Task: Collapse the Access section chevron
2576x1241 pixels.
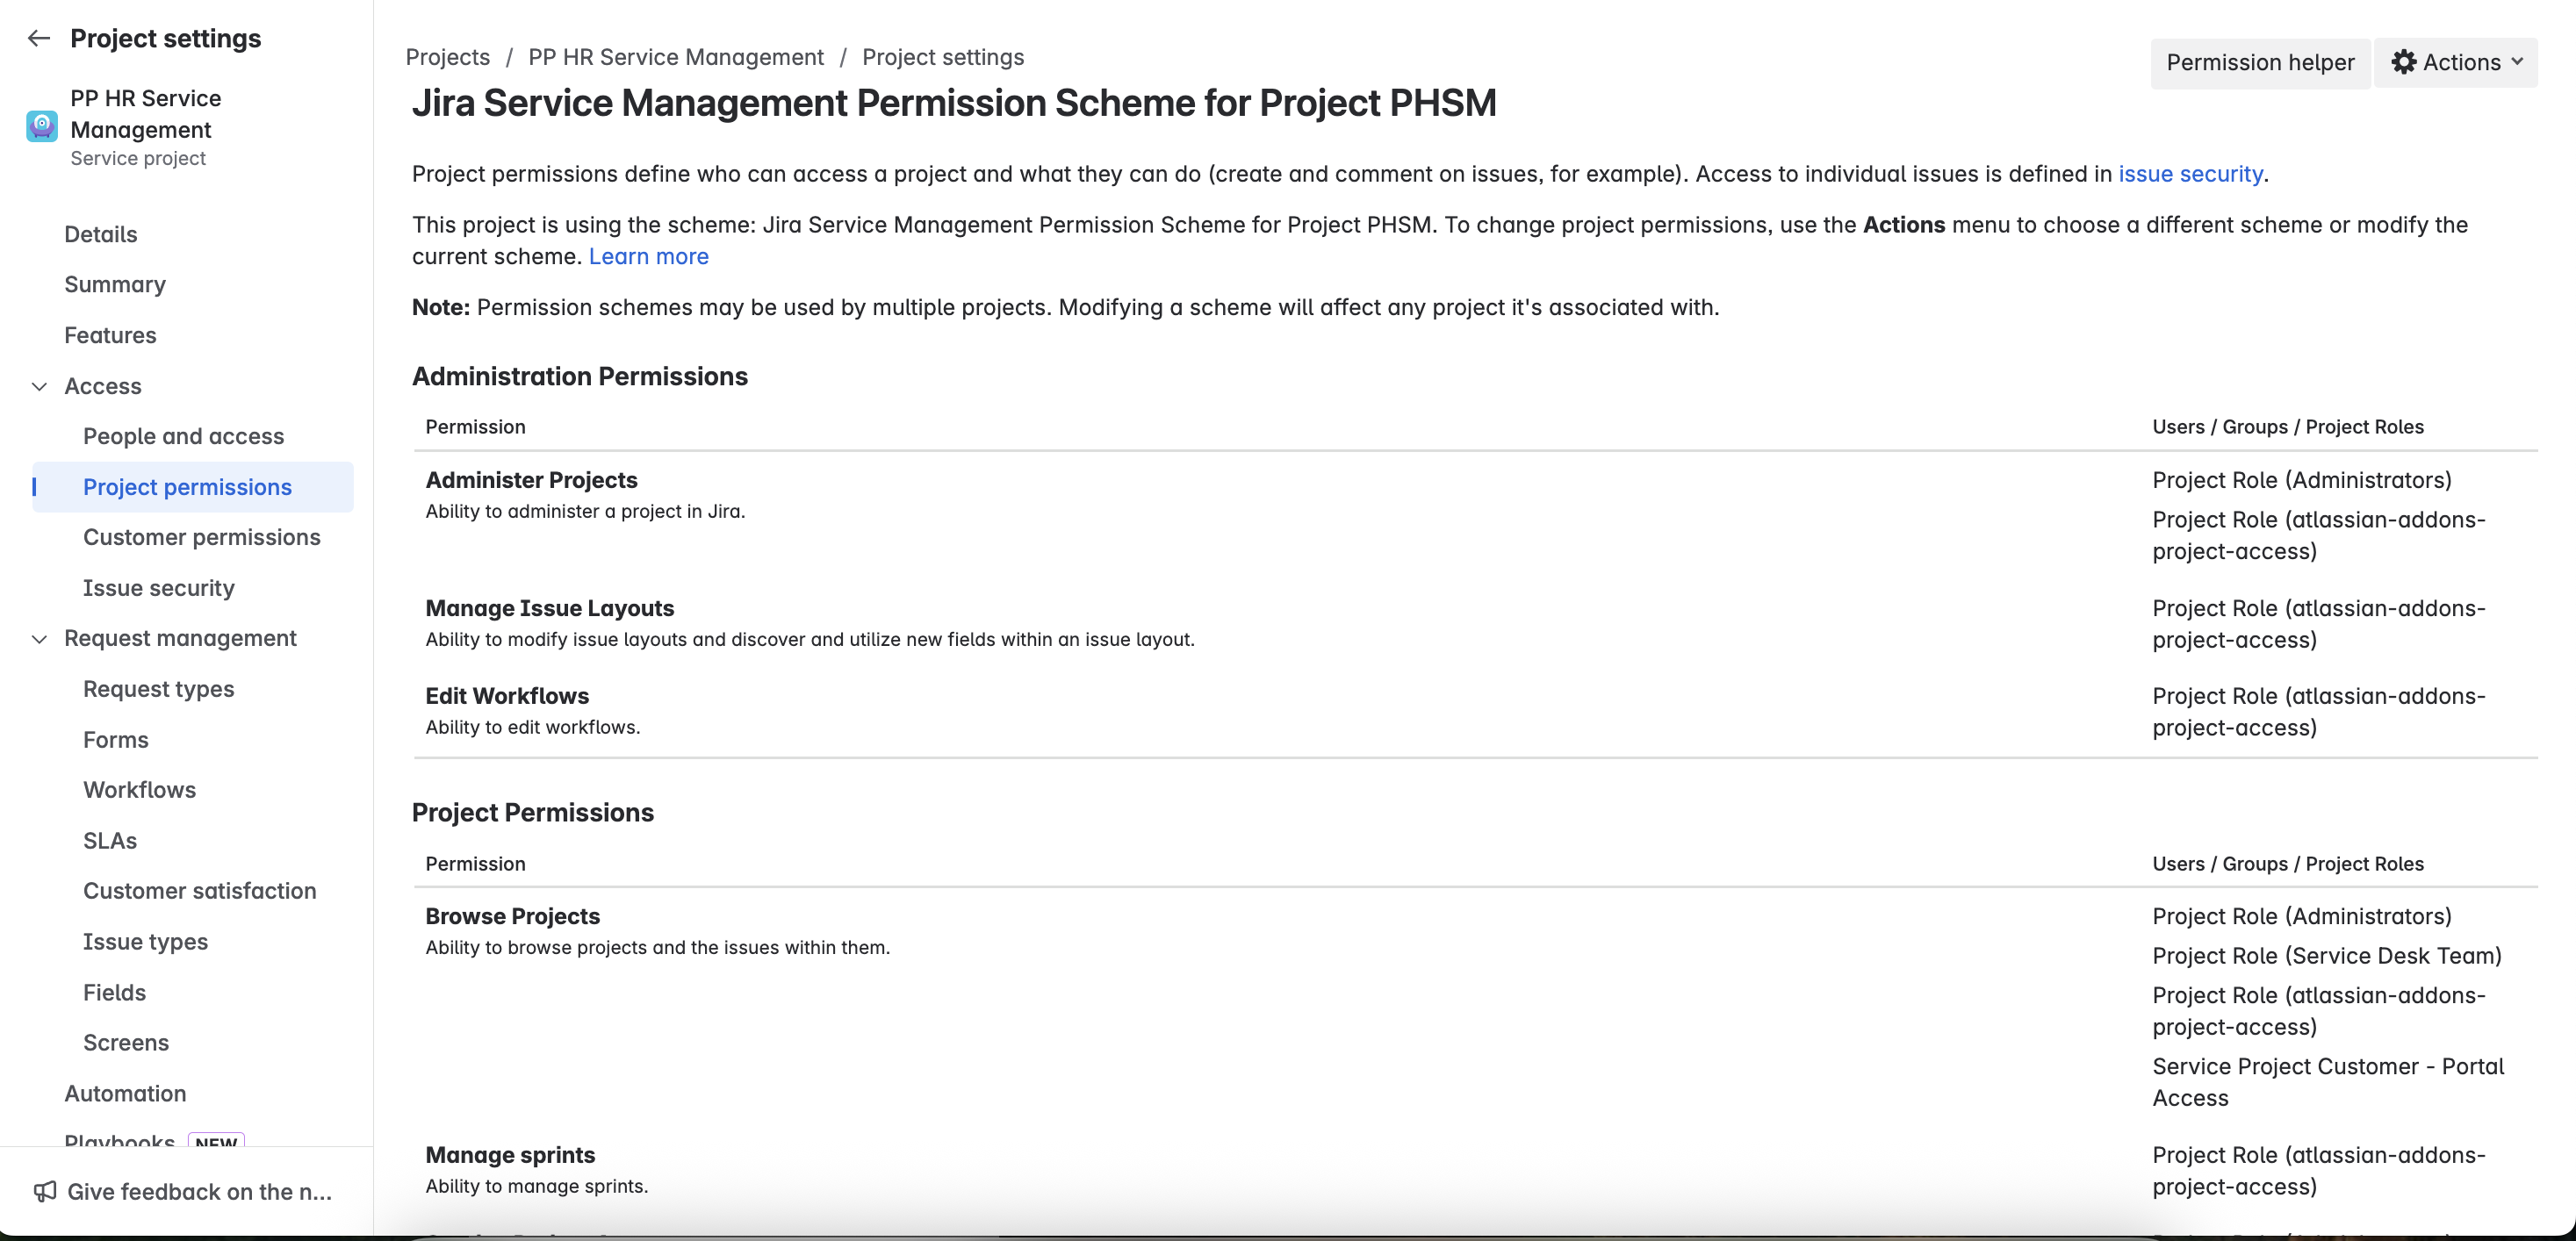Action: click(39, 386)
